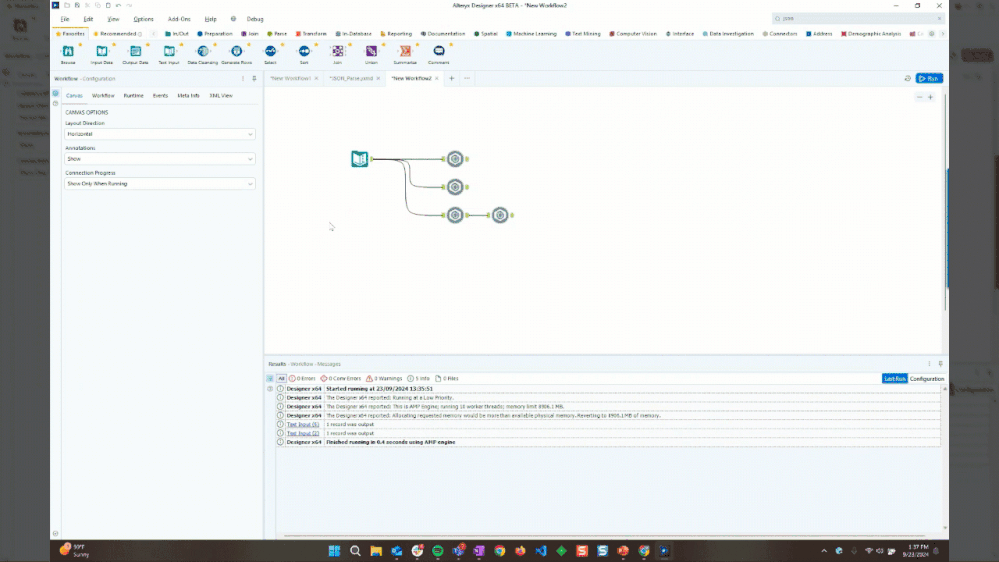
Task: Open the Layout Direction dropdown
Action: pyautogui.click(x=160, y=134)
